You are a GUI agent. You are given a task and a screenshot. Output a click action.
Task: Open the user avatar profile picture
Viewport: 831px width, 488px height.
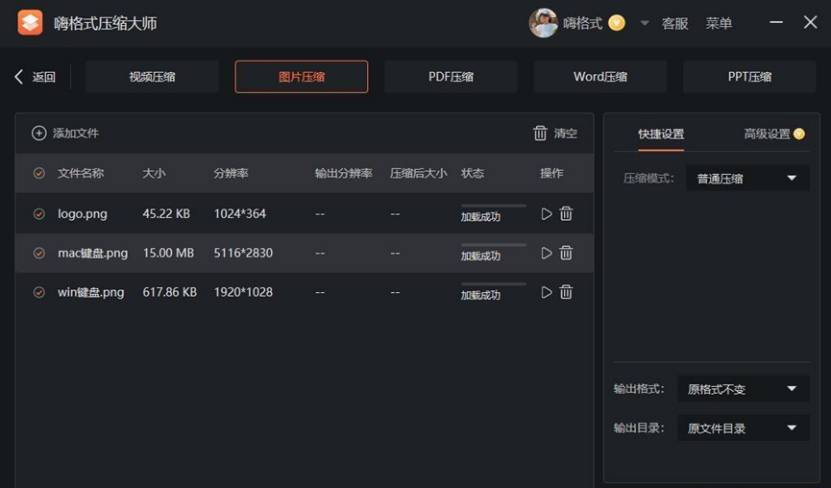pyautogui.click(x=543, y=23)
